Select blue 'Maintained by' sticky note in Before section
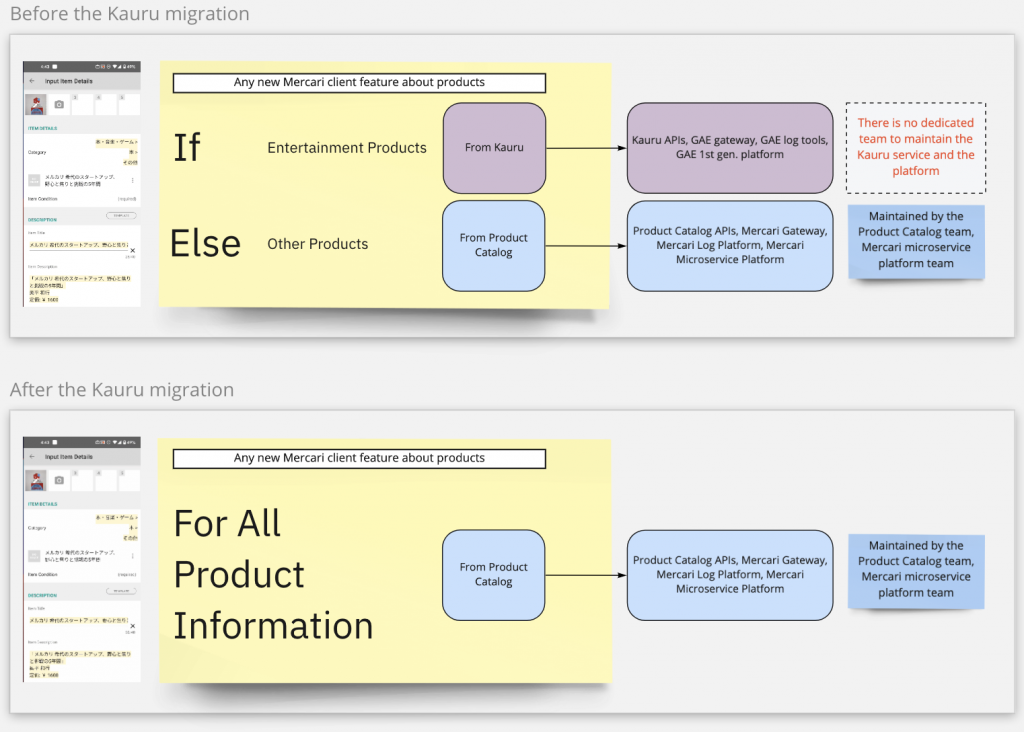The image size is (1024, 732). (916, 241)
